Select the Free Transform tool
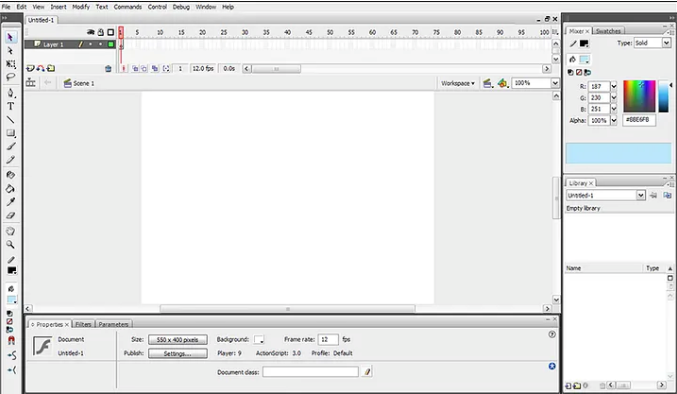 click(10, 64)
